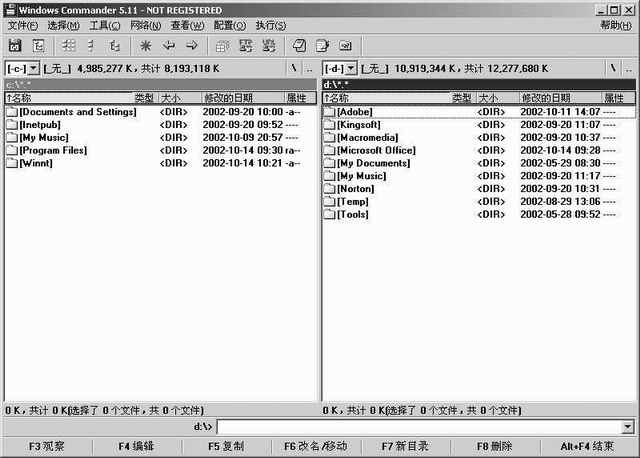Click the command line input field
The width and height of the screenshot is (640, 458).
(419, 427)
